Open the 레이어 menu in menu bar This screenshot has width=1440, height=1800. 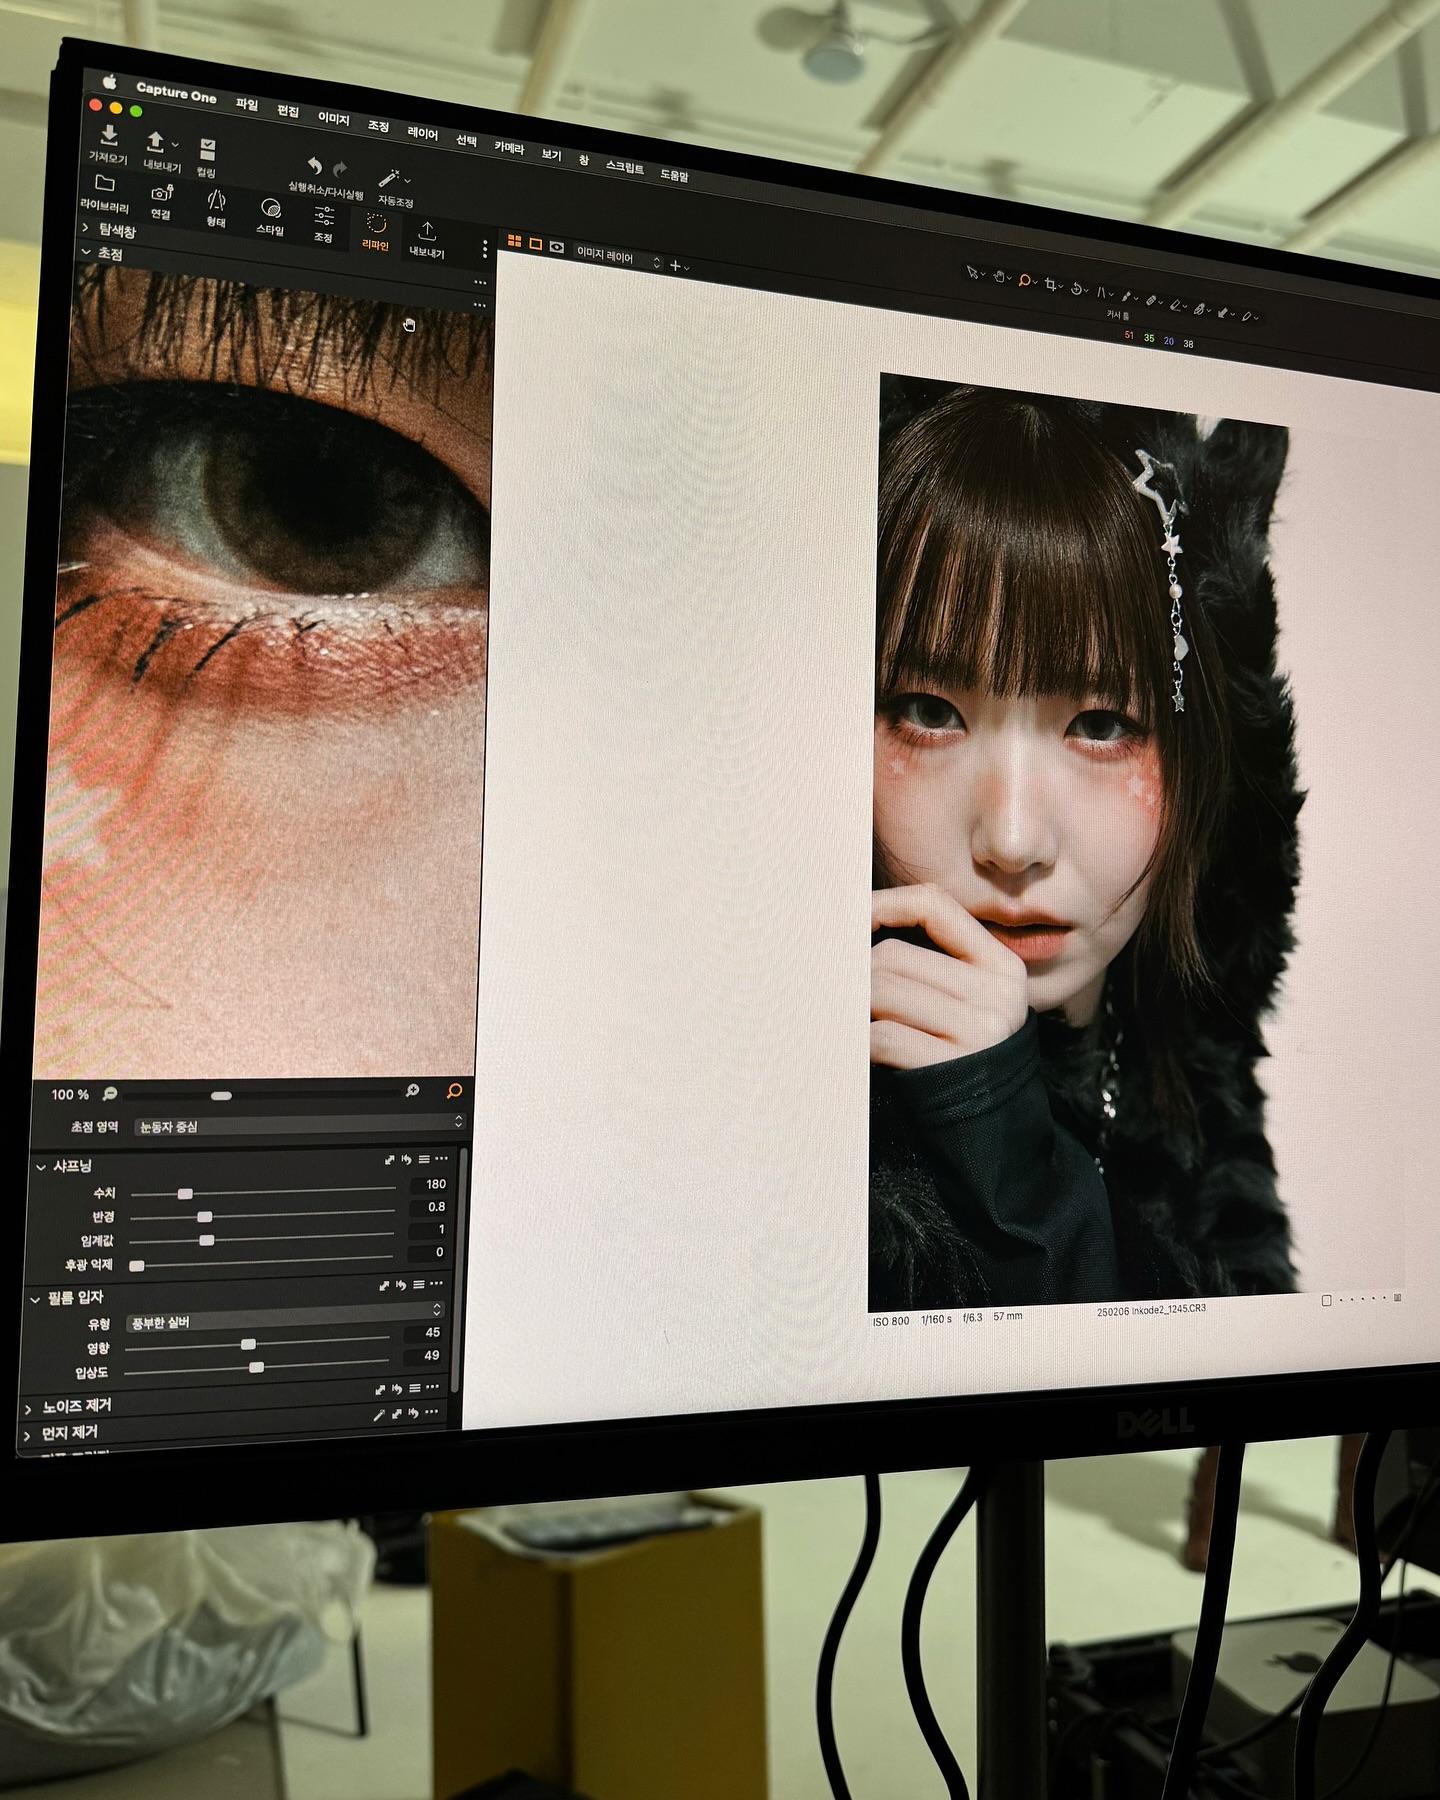pyautogui.click(x=422, y=133)
